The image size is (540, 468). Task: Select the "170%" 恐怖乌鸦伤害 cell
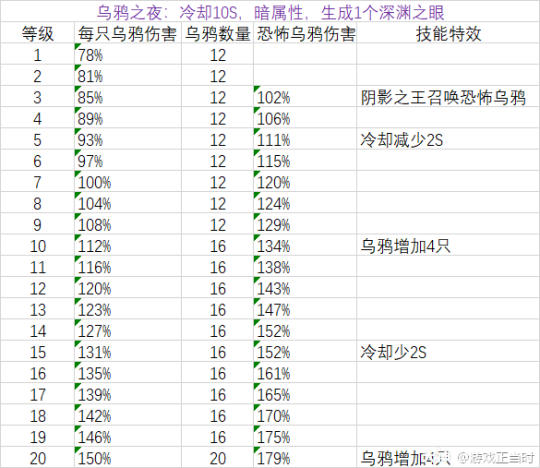305,415
